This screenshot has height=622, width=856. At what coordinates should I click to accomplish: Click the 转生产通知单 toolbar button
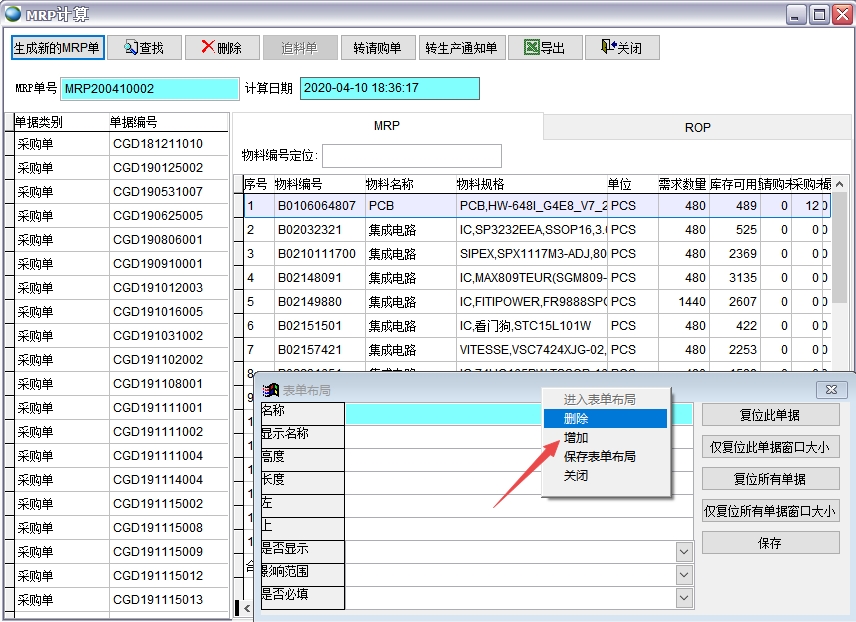tap(461, 46)
